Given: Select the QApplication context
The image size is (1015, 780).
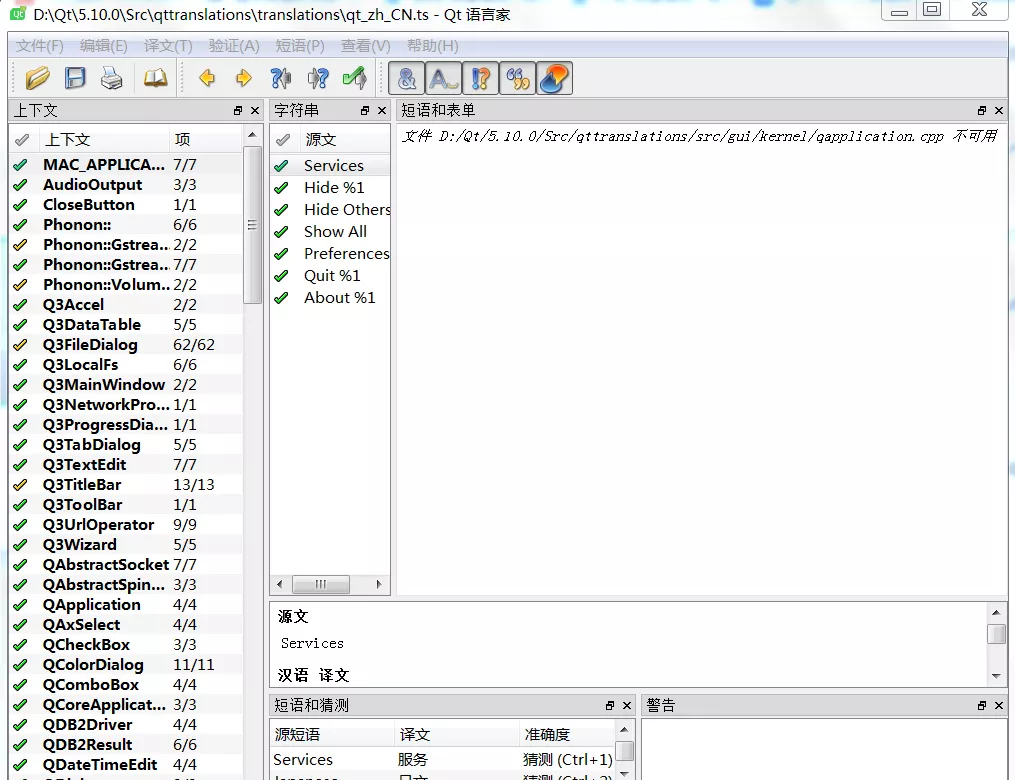Looking at the screenshot, I should point(126,605).
